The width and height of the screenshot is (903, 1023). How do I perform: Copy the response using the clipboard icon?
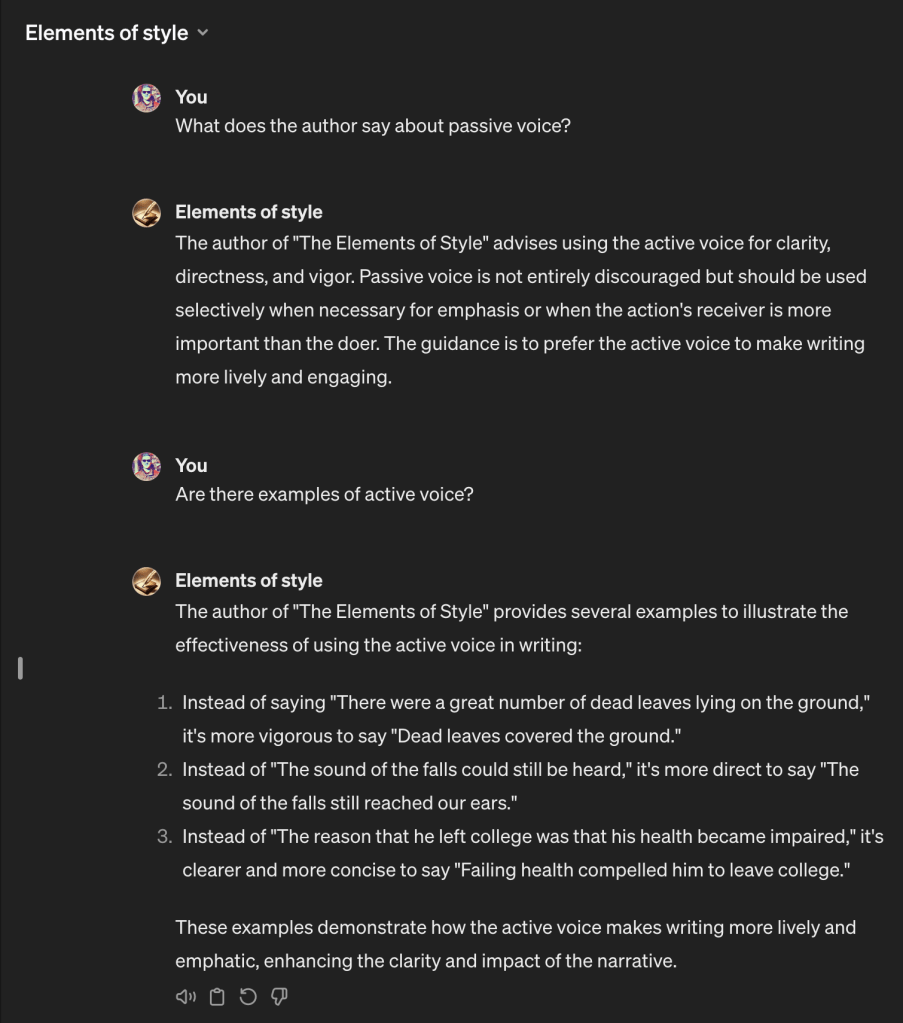coord(216,996)
